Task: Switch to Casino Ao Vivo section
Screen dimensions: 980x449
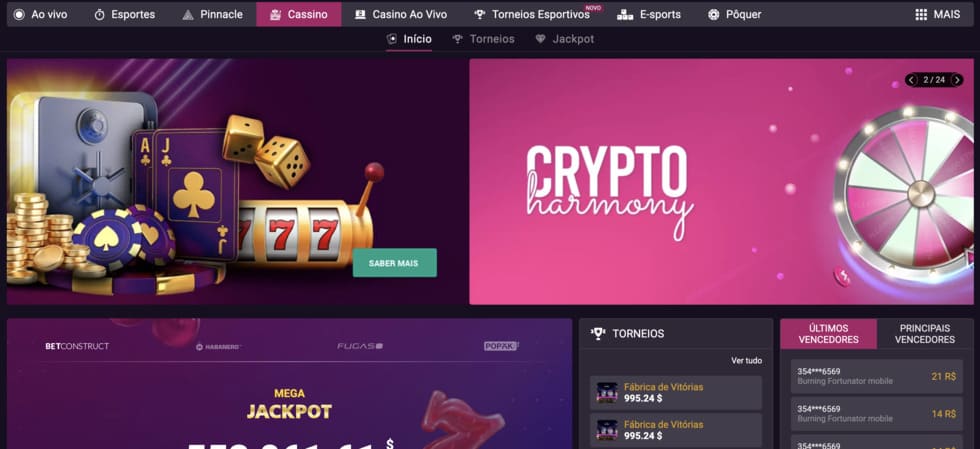Action: [x=401, y=14]
